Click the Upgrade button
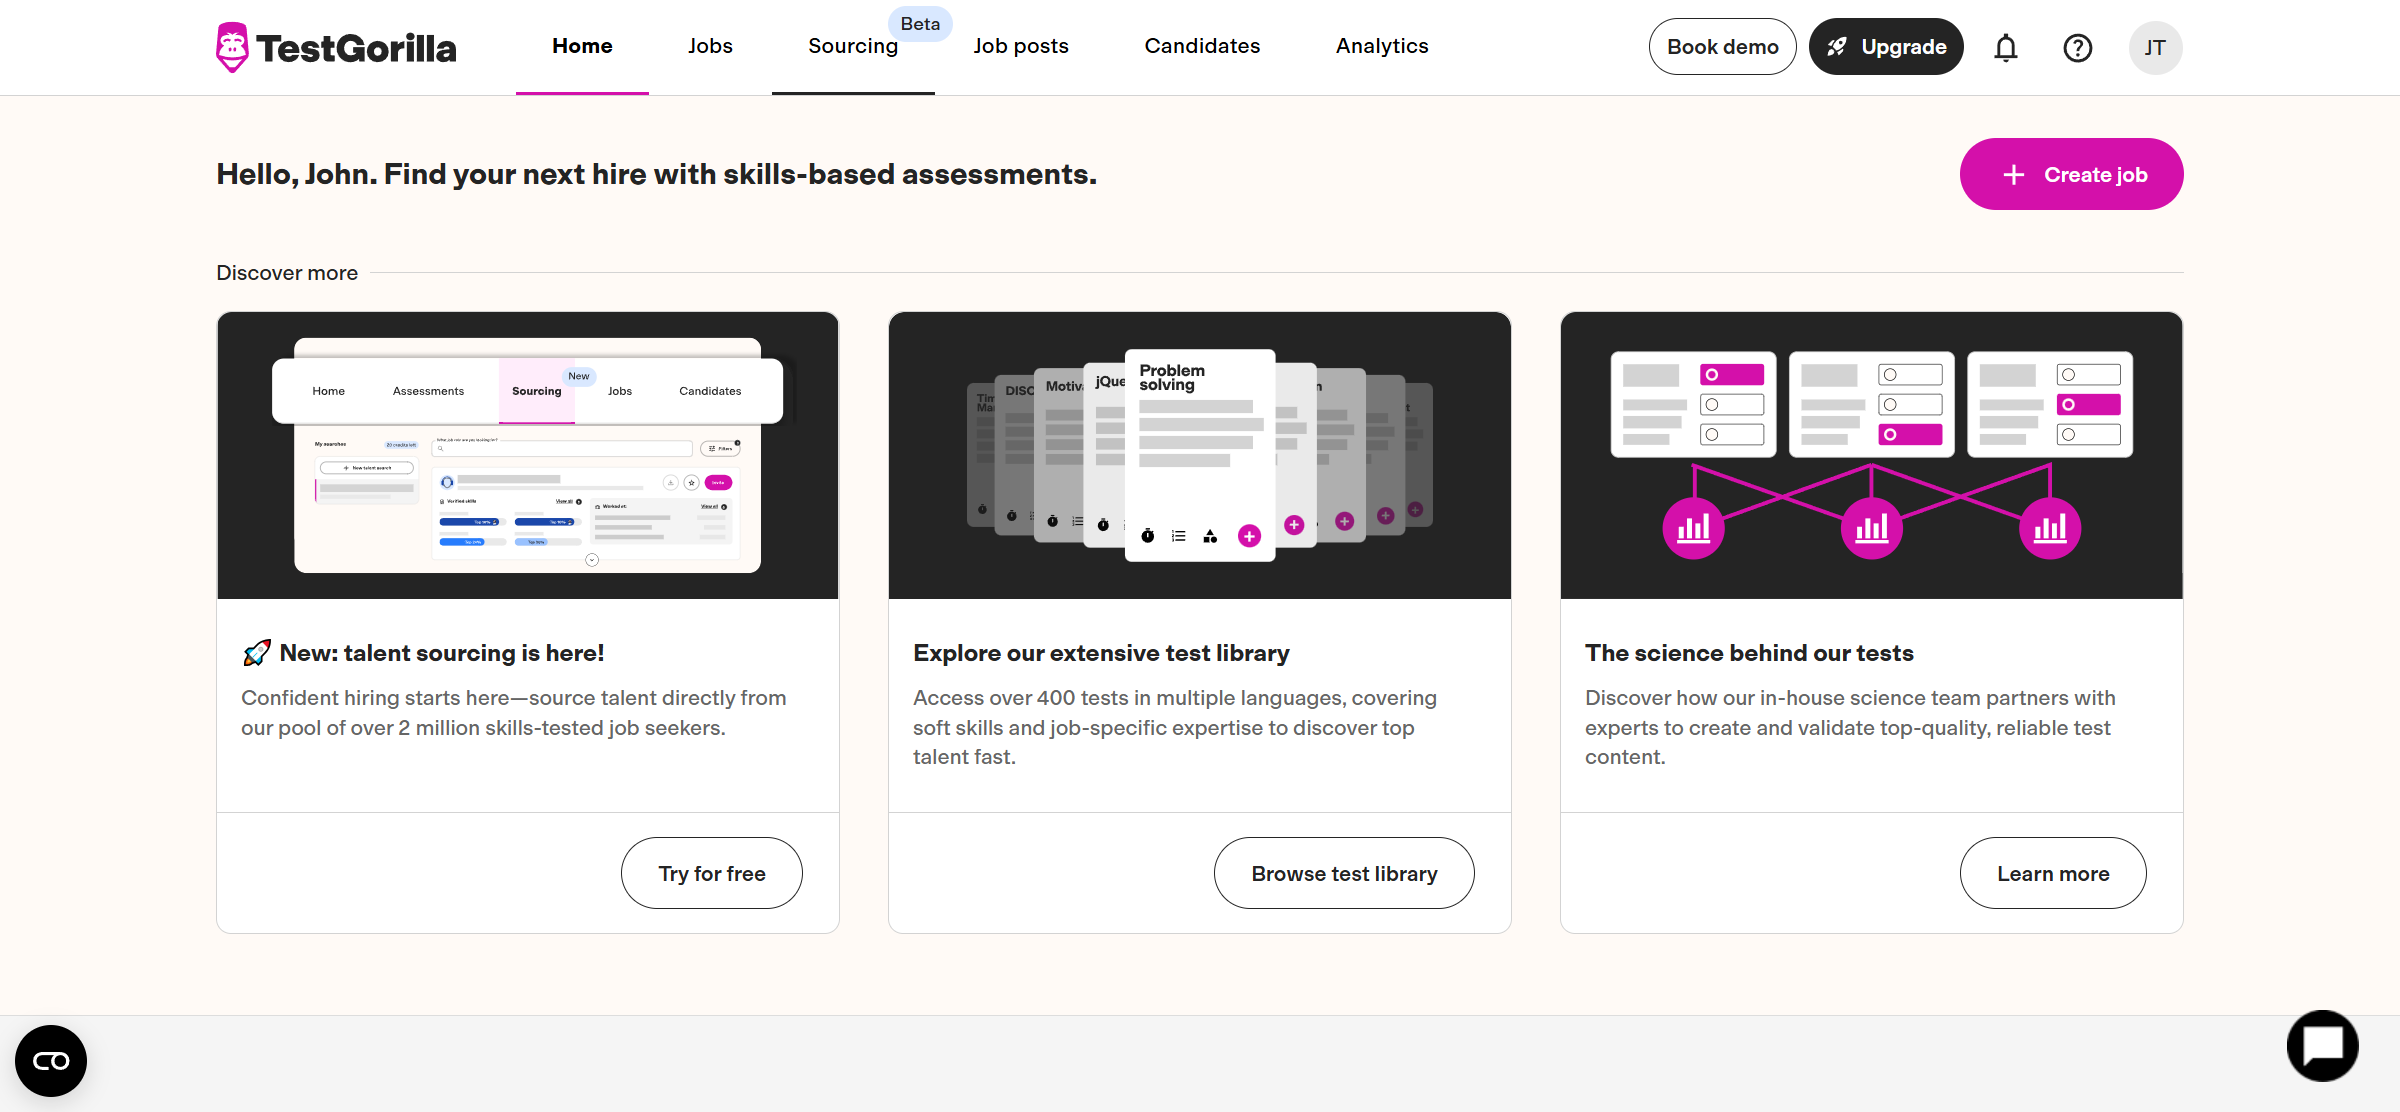The width and height of the screenshot is (2400, 1112). pos(1886,47)
